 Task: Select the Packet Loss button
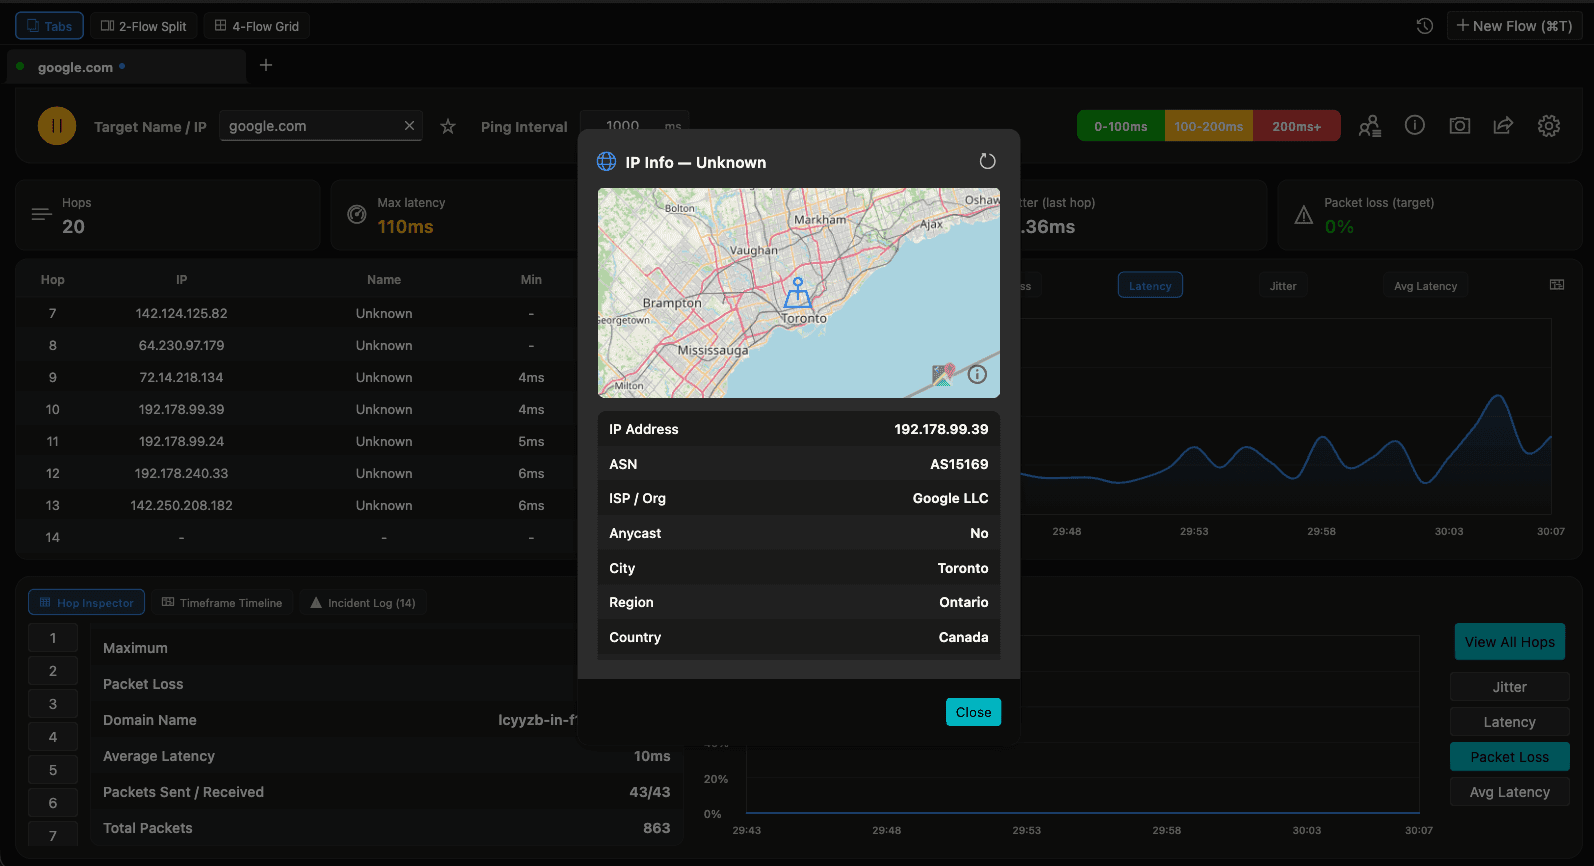[x=1510, y=757]
